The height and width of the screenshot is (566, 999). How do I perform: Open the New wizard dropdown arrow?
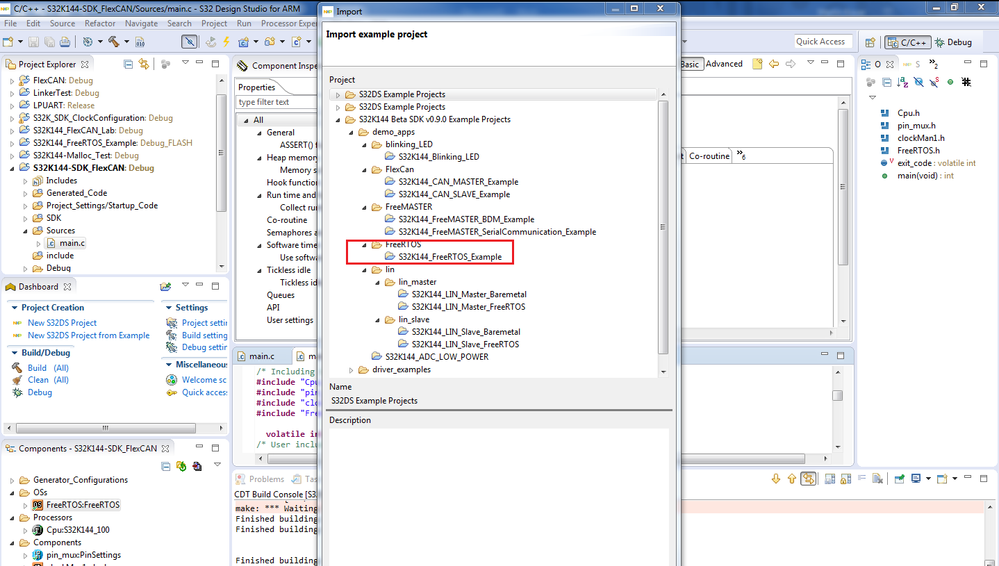click(x=20, y=42)
